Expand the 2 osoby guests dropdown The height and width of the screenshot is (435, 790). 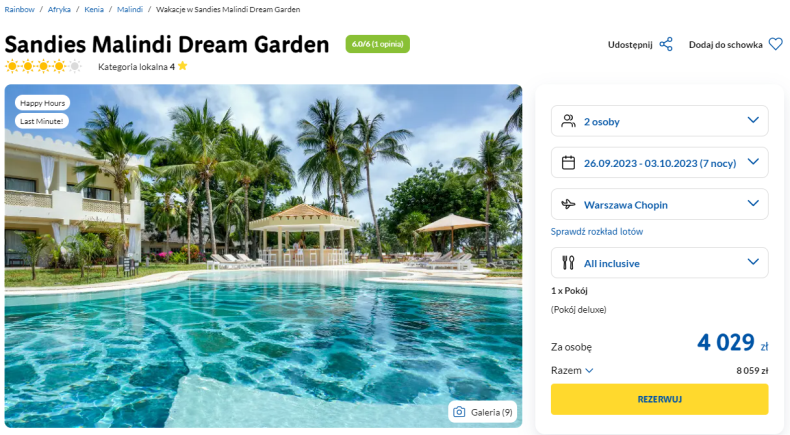(660, 121)
